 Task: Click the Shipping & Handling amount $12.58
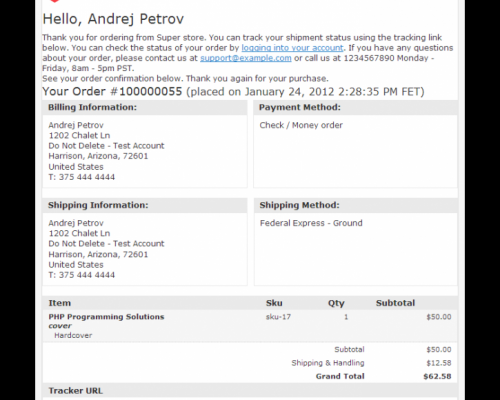(439, 363)
